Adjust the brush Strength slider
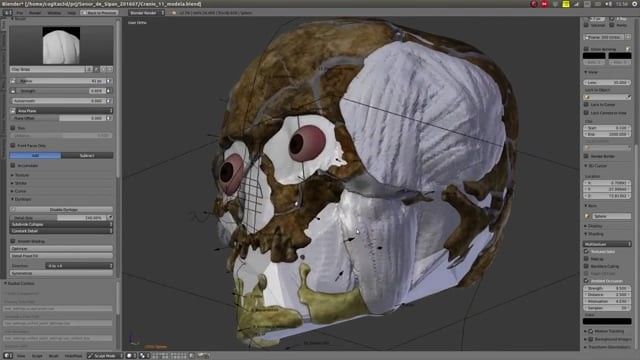This screenshot has height=360, width=640. [61, 91]
